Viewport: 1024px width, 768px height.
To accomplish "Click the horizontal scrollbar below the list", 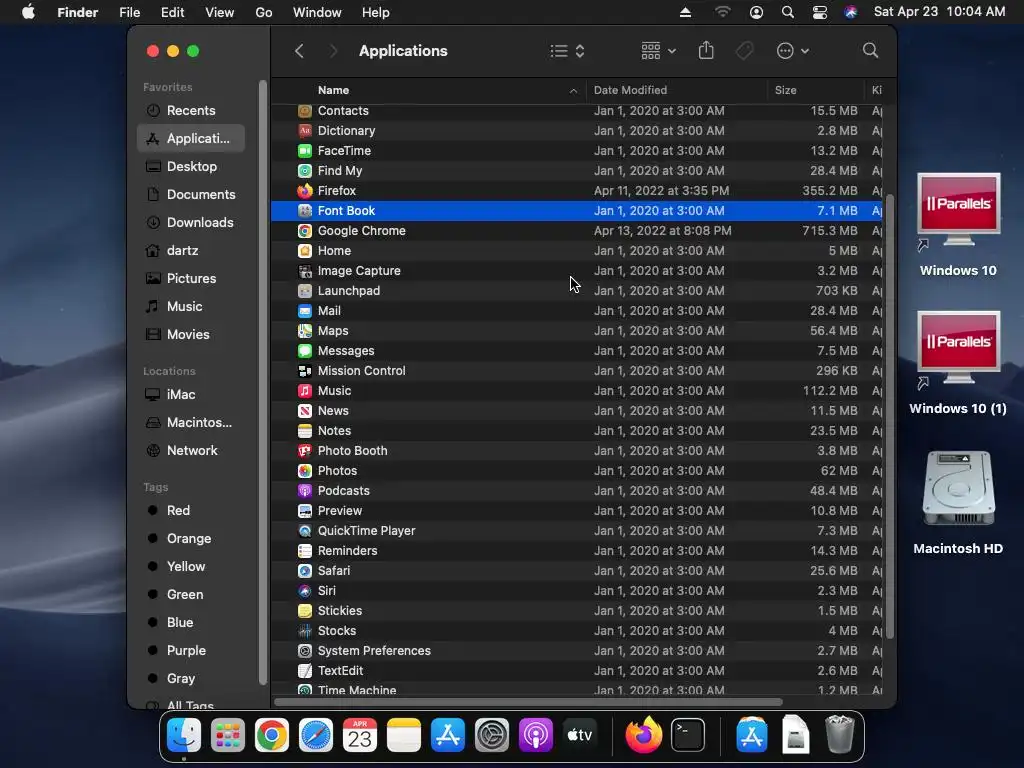I will [x=528, y=703].
